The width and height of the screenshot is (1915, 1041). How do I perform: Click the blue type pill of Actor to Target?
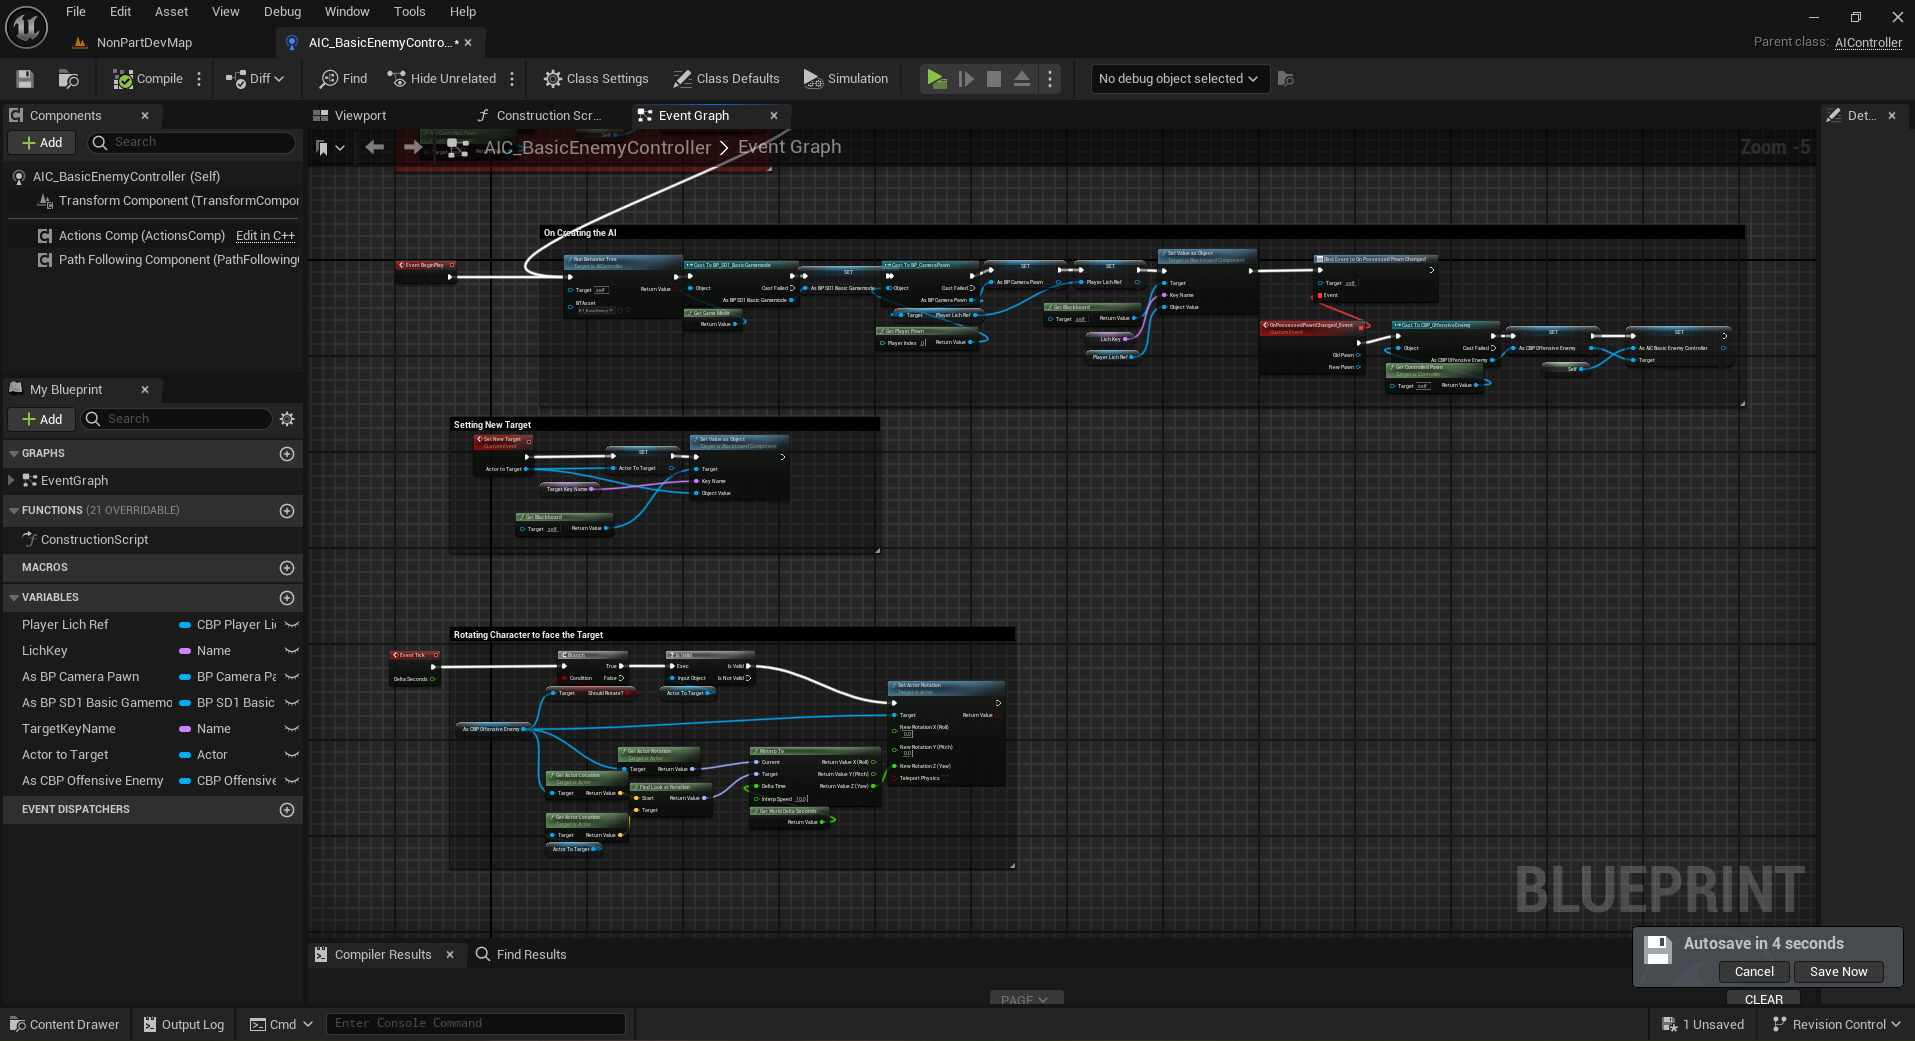click(185, 755)
